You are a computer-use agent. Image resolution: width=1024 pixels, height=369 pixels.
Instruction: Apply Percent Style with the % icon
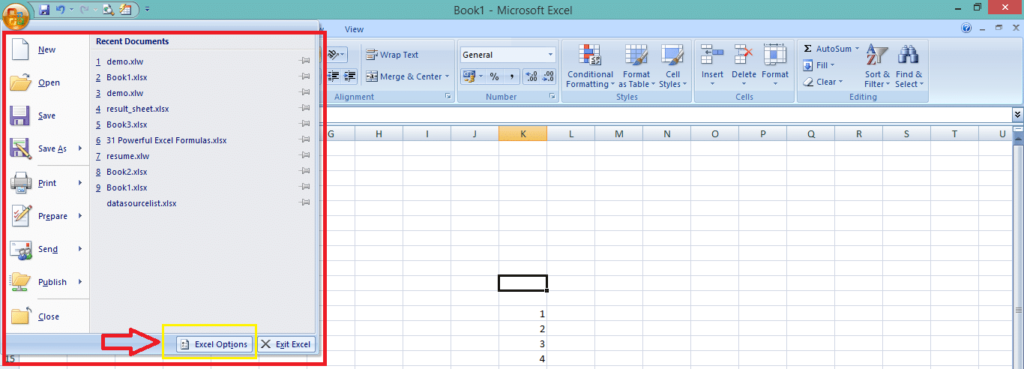[x=494, y=76]
